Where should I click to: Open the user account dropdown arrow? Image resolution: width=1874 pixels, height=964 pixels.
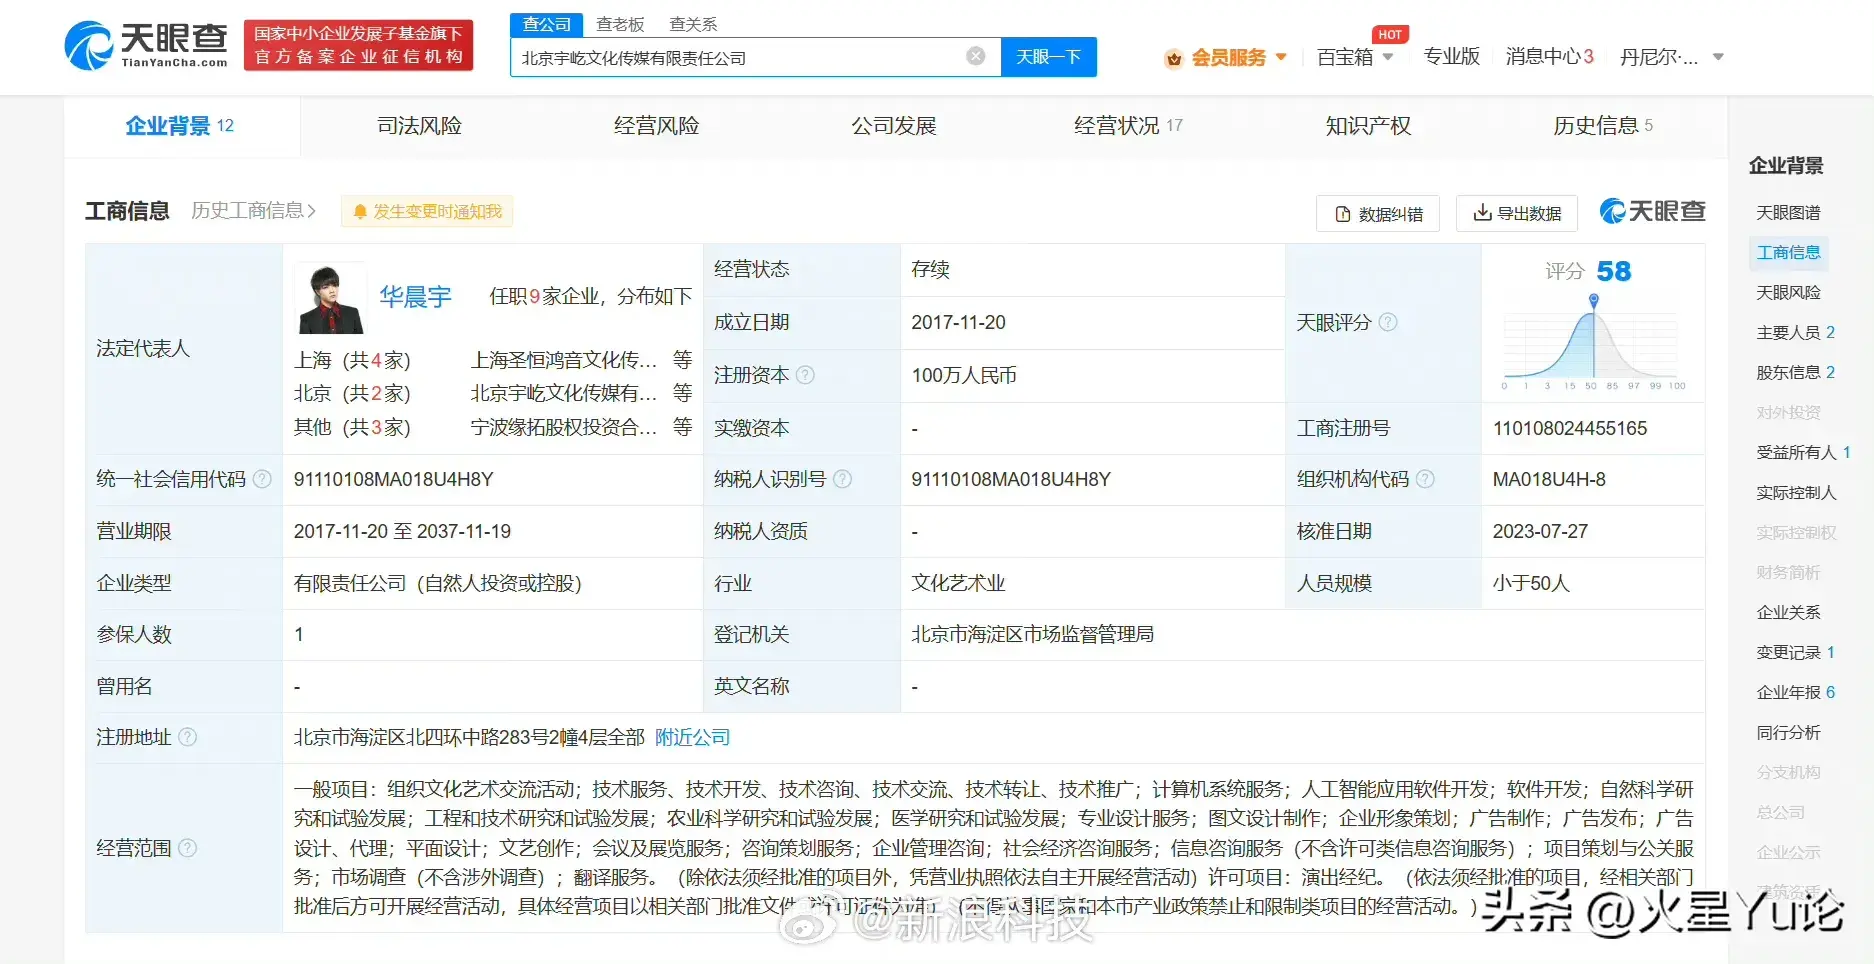click(1718, 57)
